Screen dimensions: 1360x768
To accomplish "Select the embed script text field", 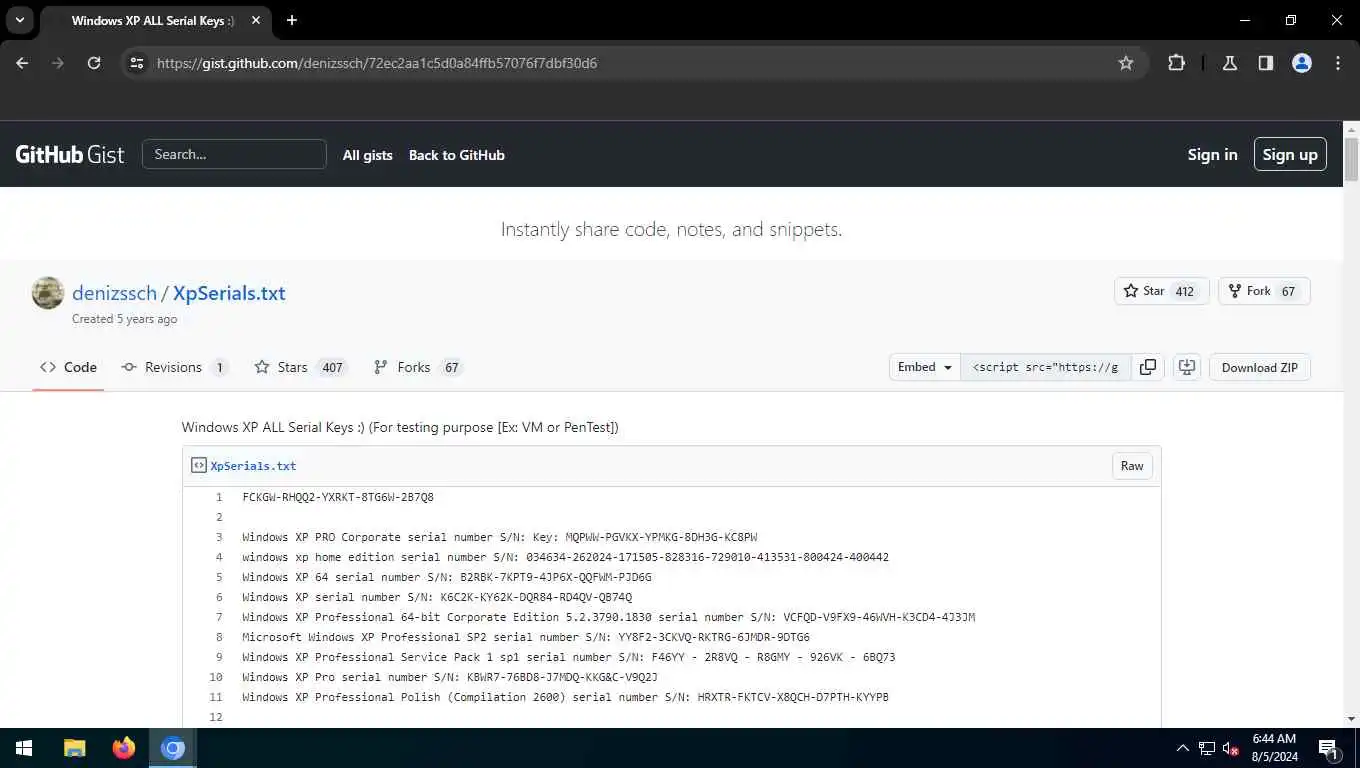I will pos(1046,367).
